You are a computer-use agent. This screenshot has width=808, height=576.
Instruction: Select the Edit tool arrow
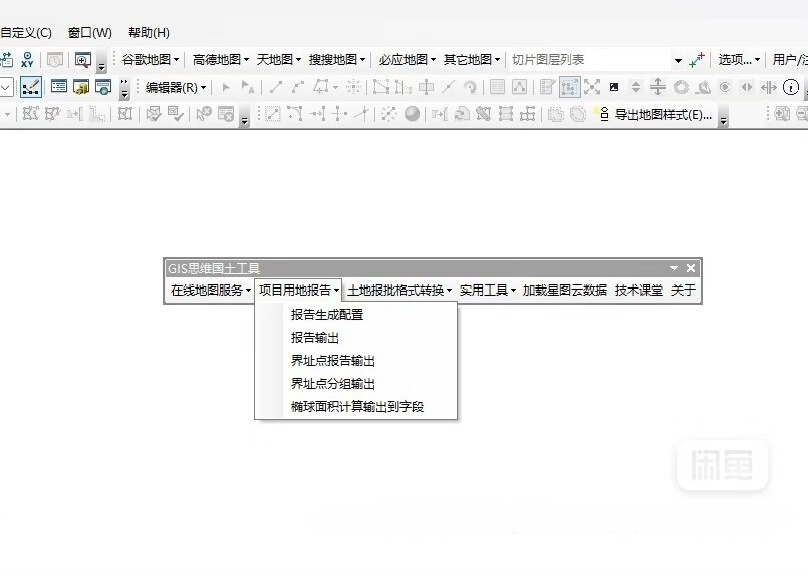226,88
